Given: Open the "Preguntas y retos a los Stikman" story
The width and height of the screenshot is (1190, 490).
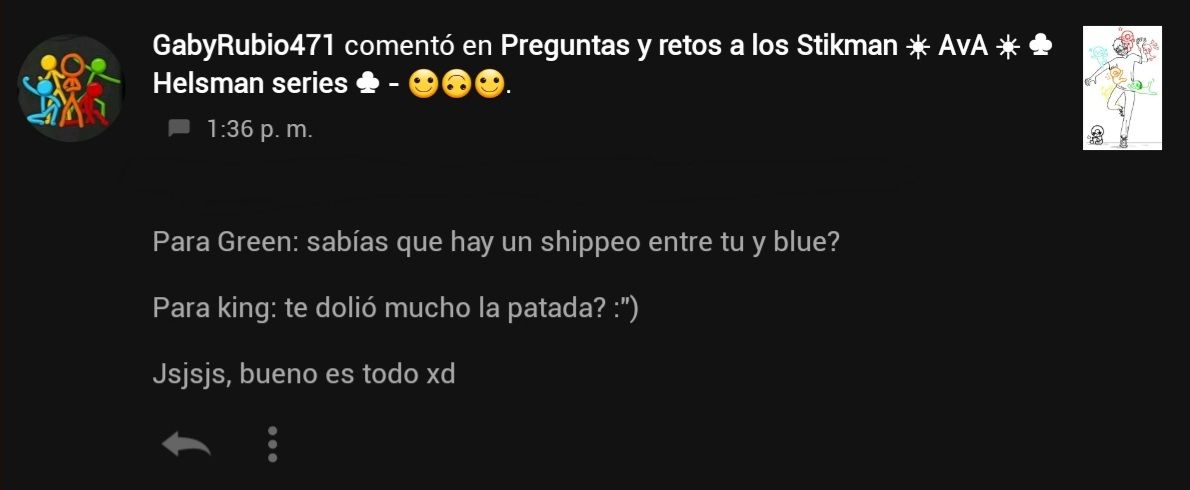Looking at the screenshot, I should click(x=699, y=46).
